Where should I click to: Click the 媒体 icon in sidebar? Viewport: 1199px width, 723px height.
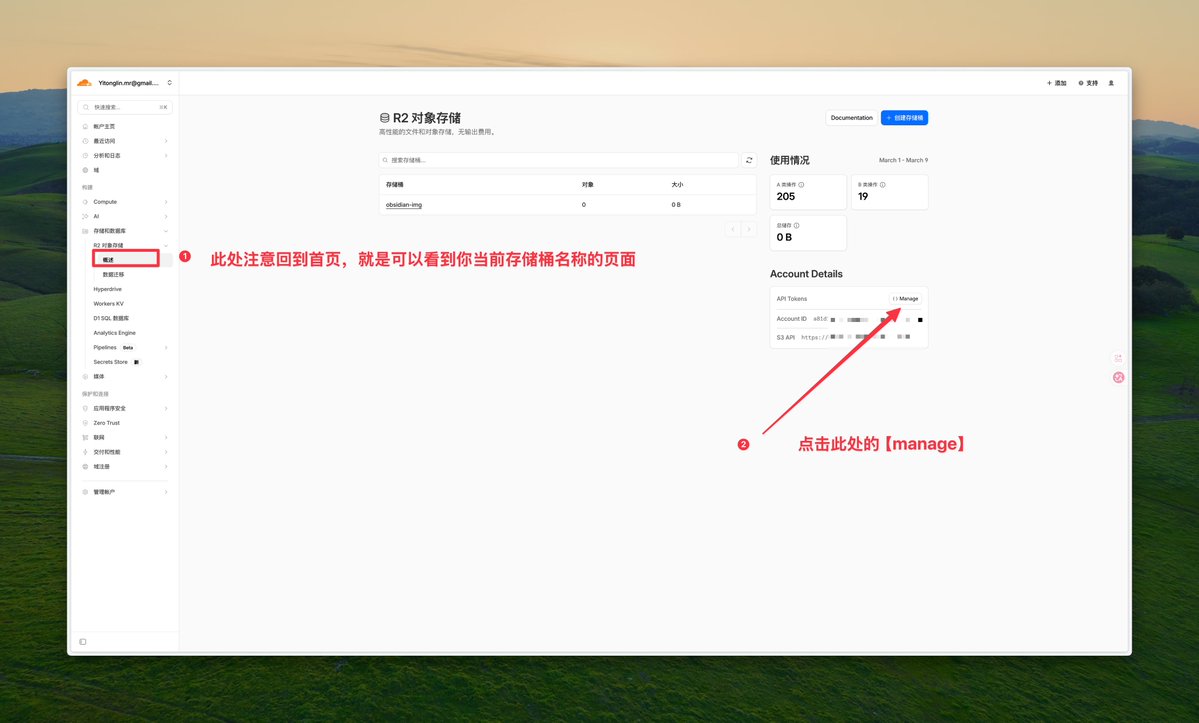click(x=85, y=376)
